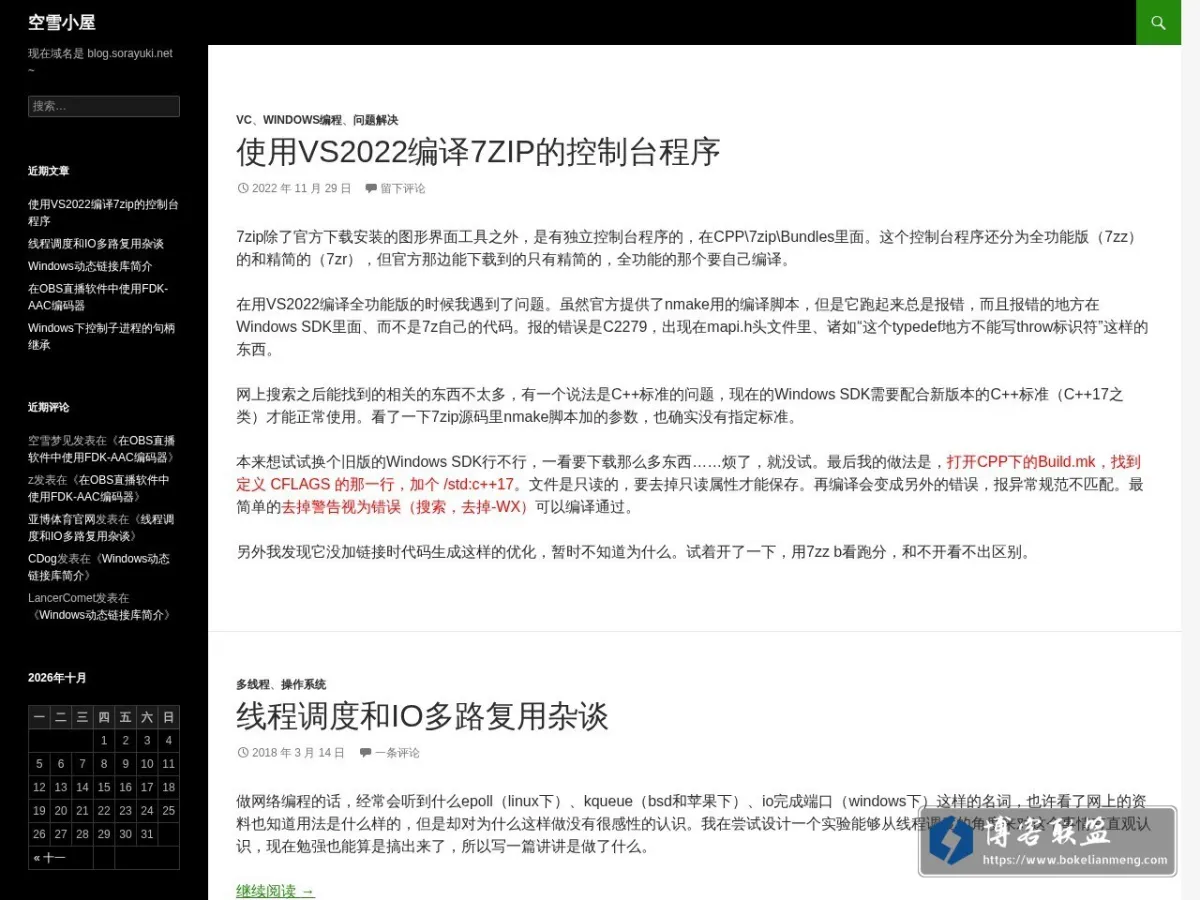Go to previous month « 十一 in calendar
Image resolution: width=1200 pixels, height=900 pixels.
(x=49, y=858)
